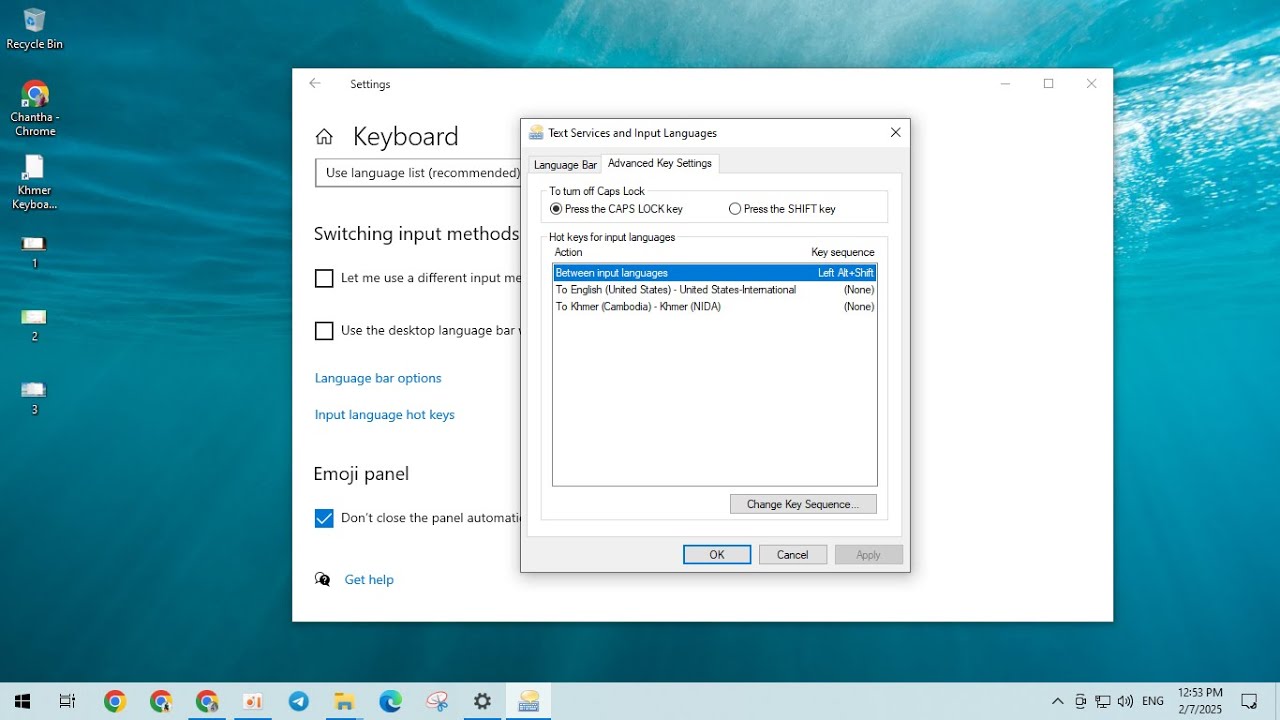The width and height of the screenshot is (1280, 720).
Task: Launch Microsoft Edge from the taskbar
Action: [x=391, y=701]
